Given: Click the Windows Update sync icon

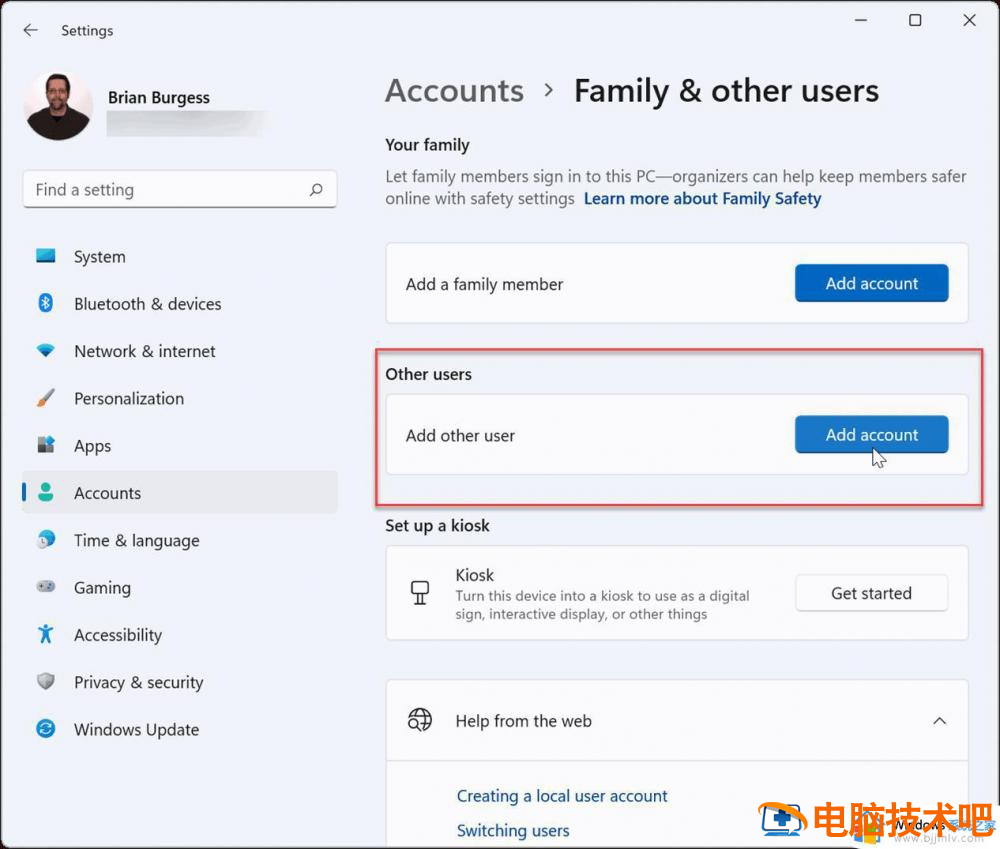Looking at the screenshot, I should pyautogui.click(x=45, y=728).
